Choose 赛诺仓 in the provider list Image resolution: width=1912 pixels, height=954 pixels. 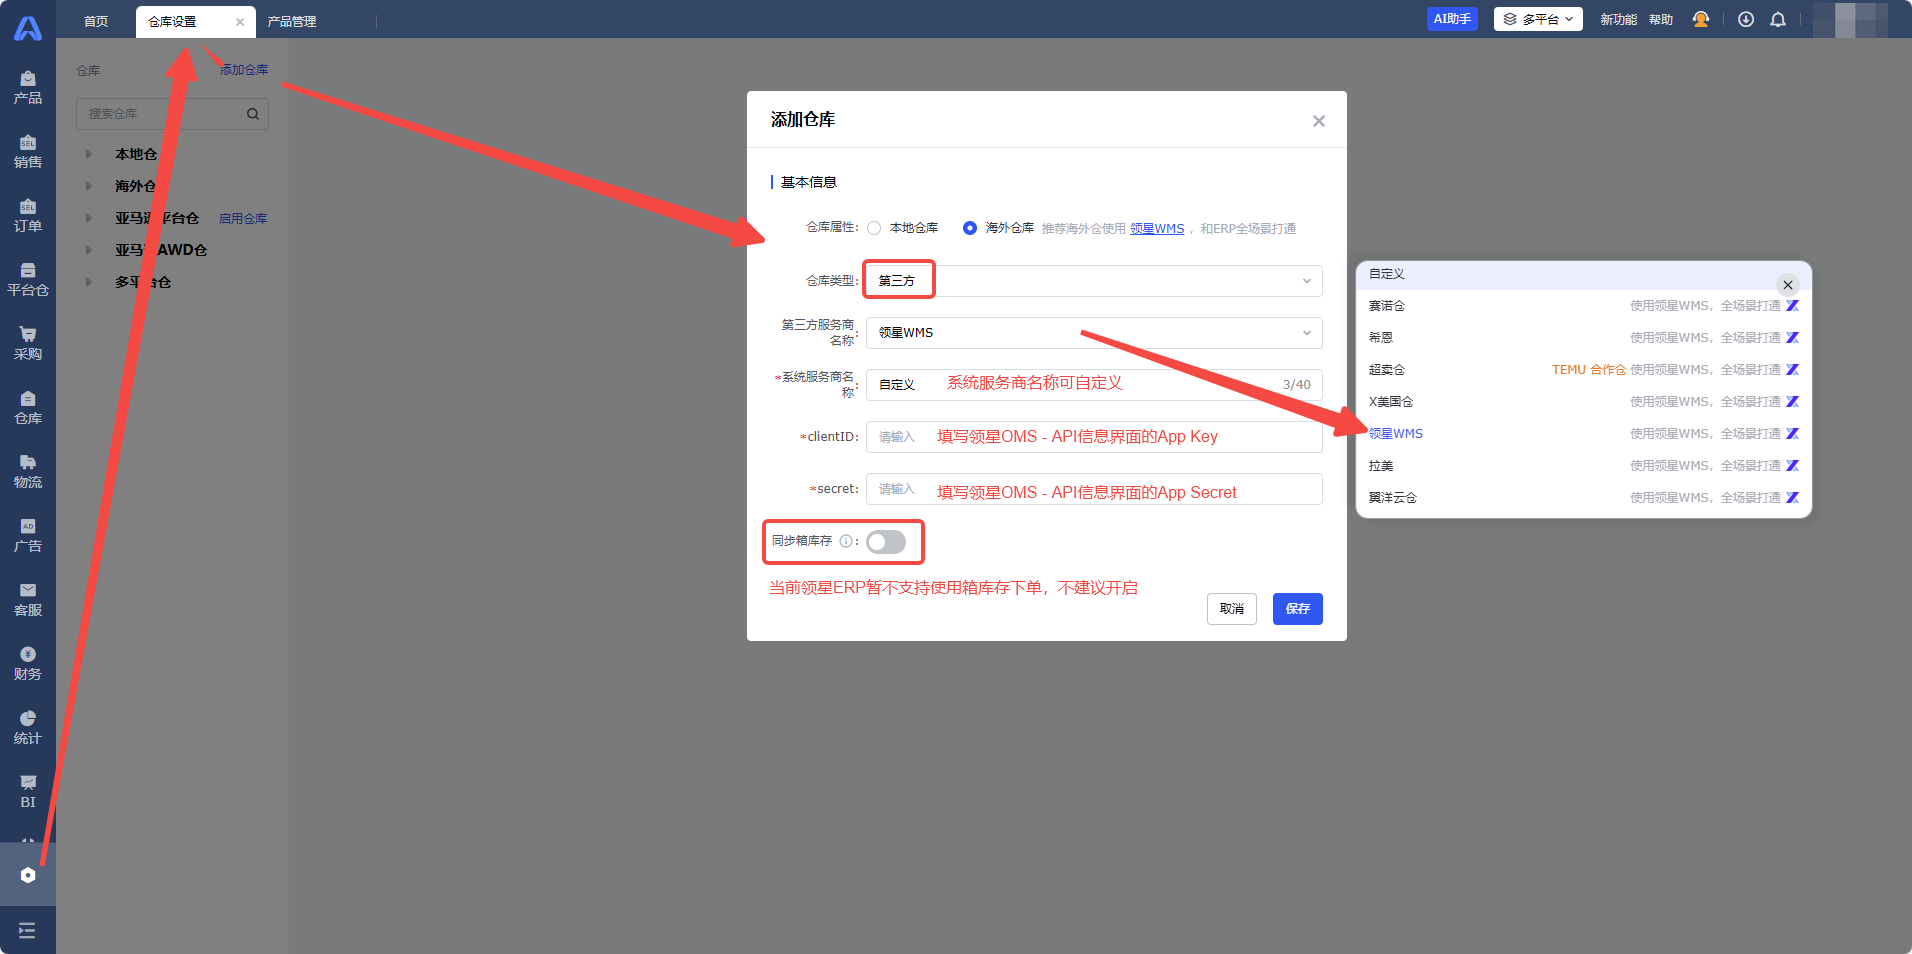(x=1584, y=306)
